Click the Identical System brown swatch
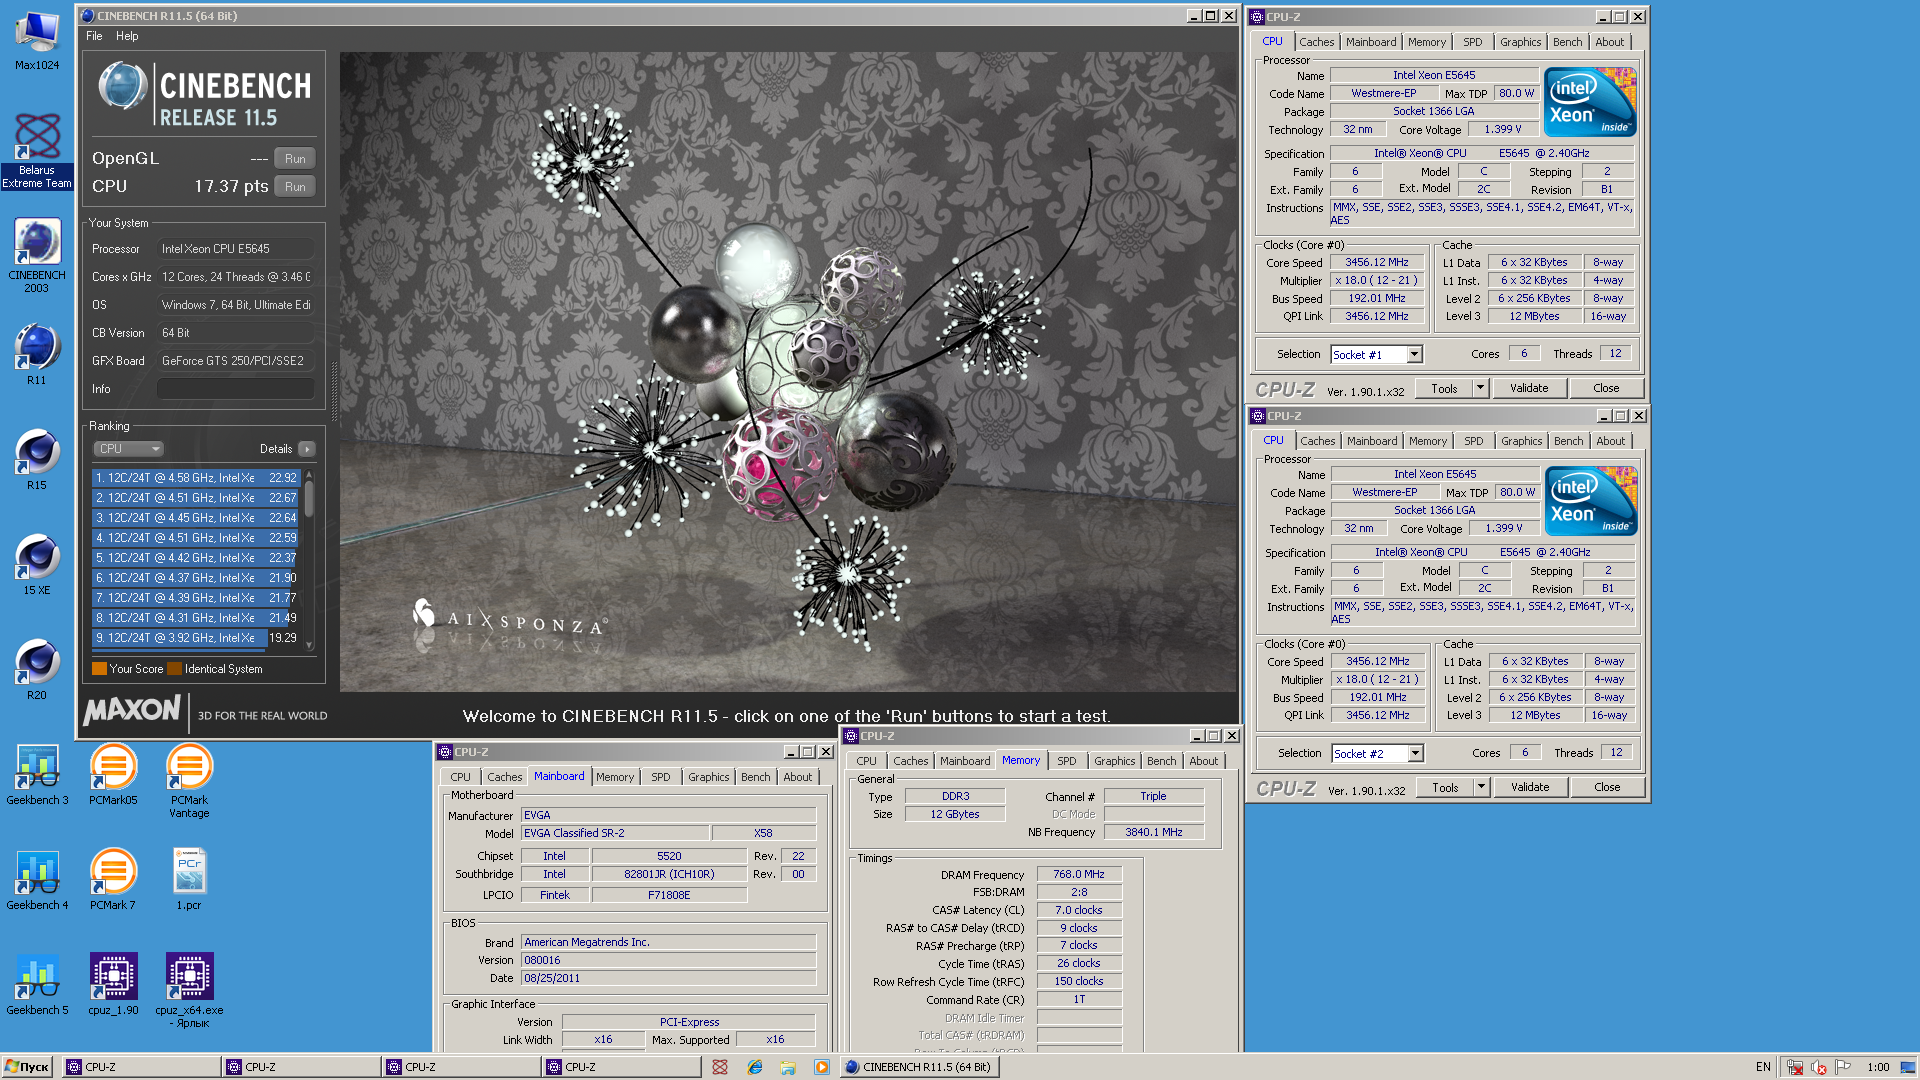Image resolution: width=1920 pixels, height=1080 pixels. (x=174, y=669)
